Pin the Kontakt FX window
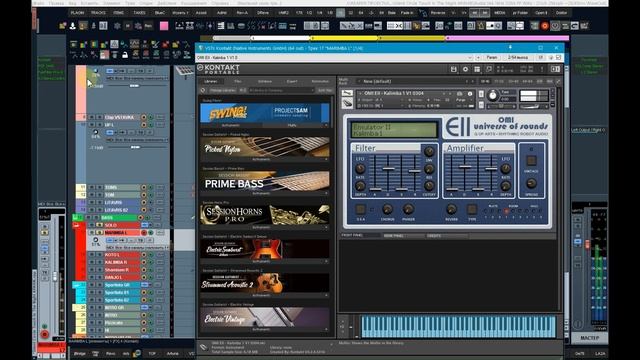The width and height of the screenshot is (640, 360). coord(510,48)
